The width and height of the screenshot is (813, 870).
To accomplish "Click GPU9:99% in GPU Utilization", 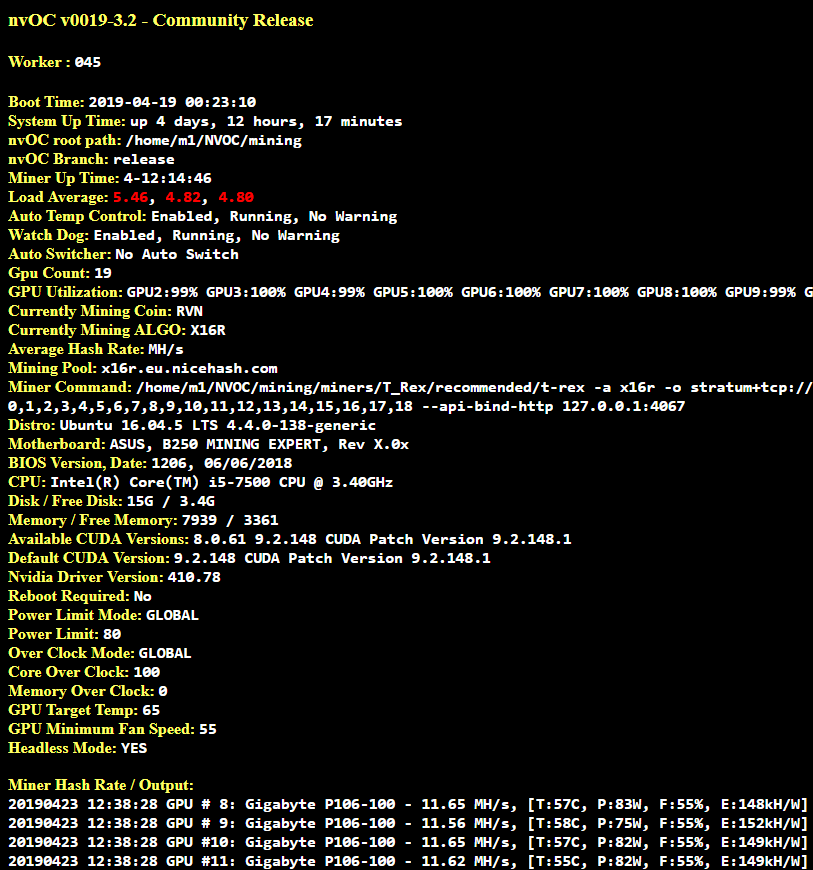I will coord(760,292).
